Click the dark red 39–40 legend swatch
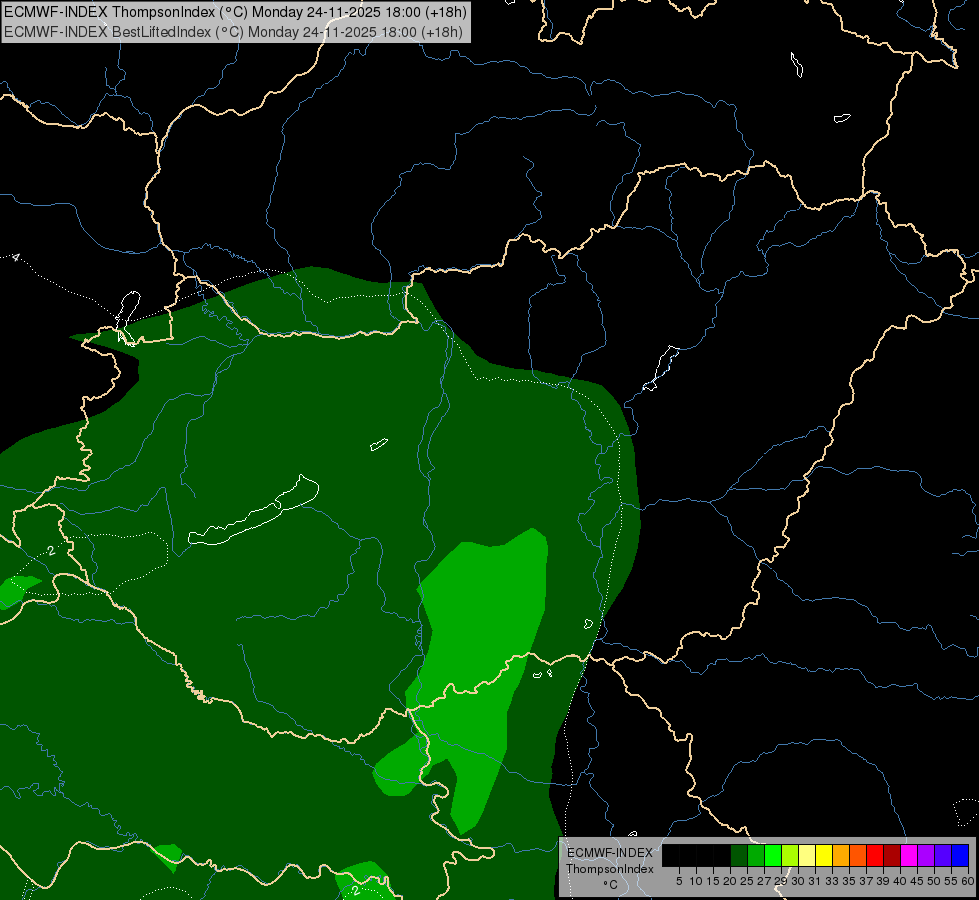The height and width of the screenshot is (900, 979). click(892, 855)
